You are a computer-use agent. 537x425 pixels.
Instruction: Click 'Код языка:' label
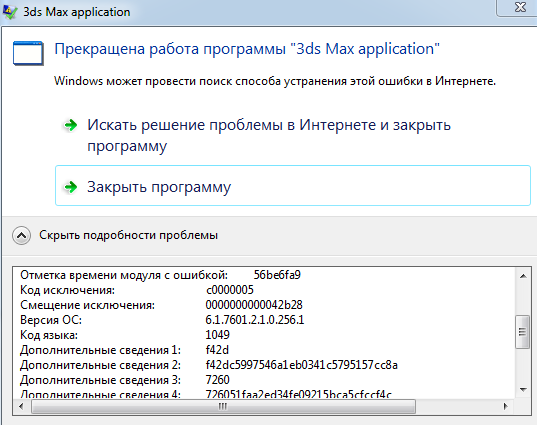[49, 335]
